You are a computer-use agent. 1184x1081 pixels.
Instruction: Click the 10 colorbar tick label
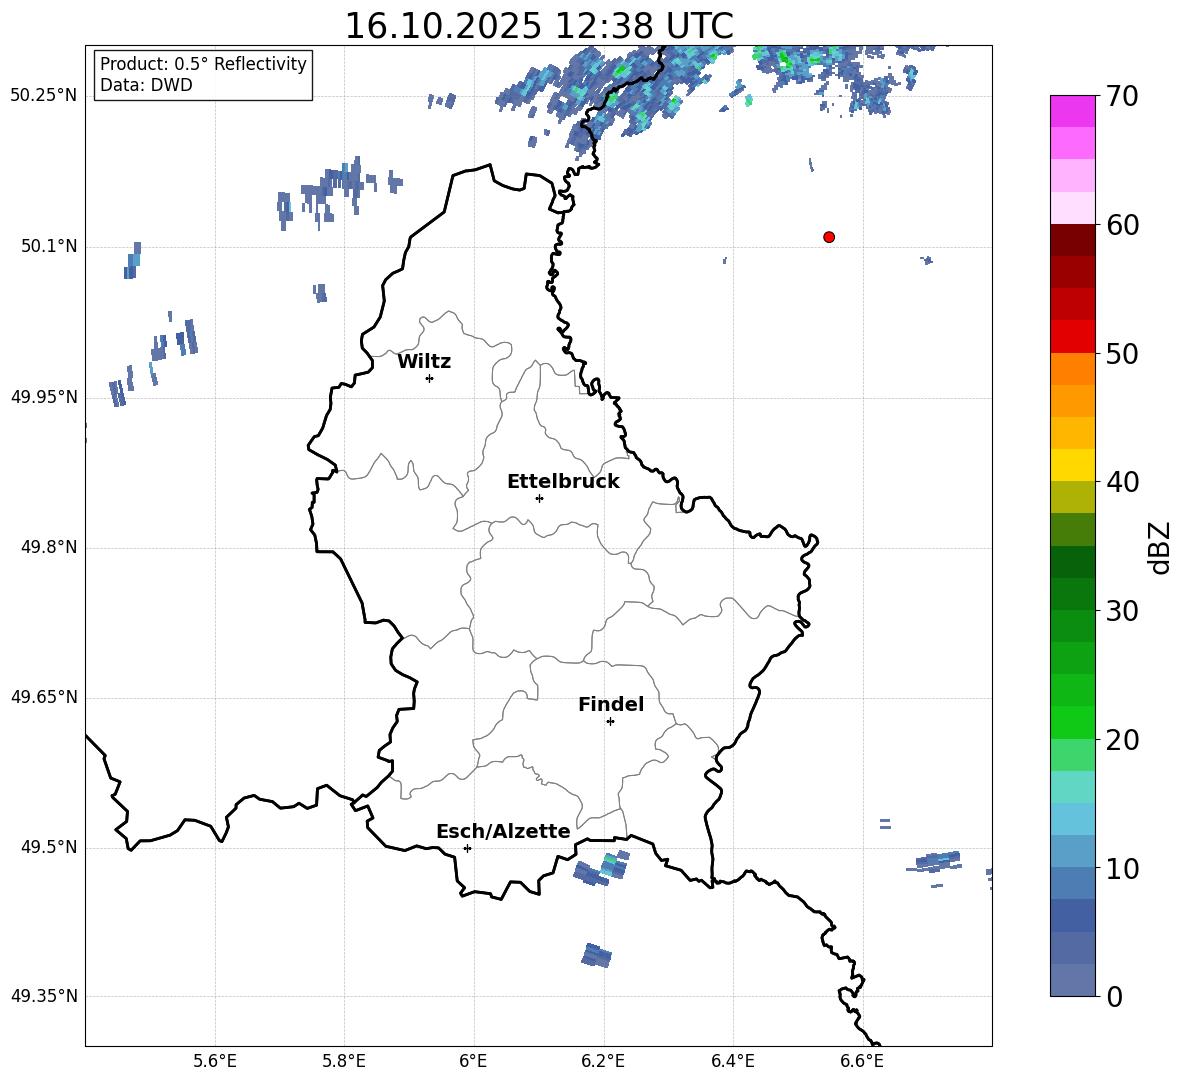point(1122,868)
